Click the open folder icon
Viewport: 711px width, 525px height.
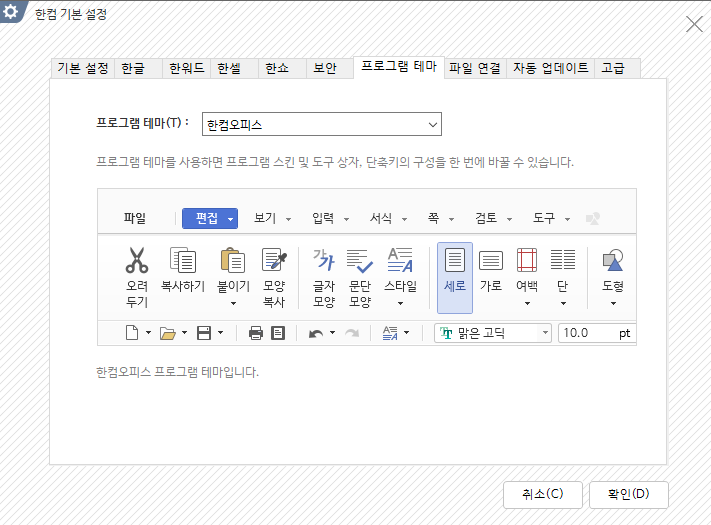(168, 334)
